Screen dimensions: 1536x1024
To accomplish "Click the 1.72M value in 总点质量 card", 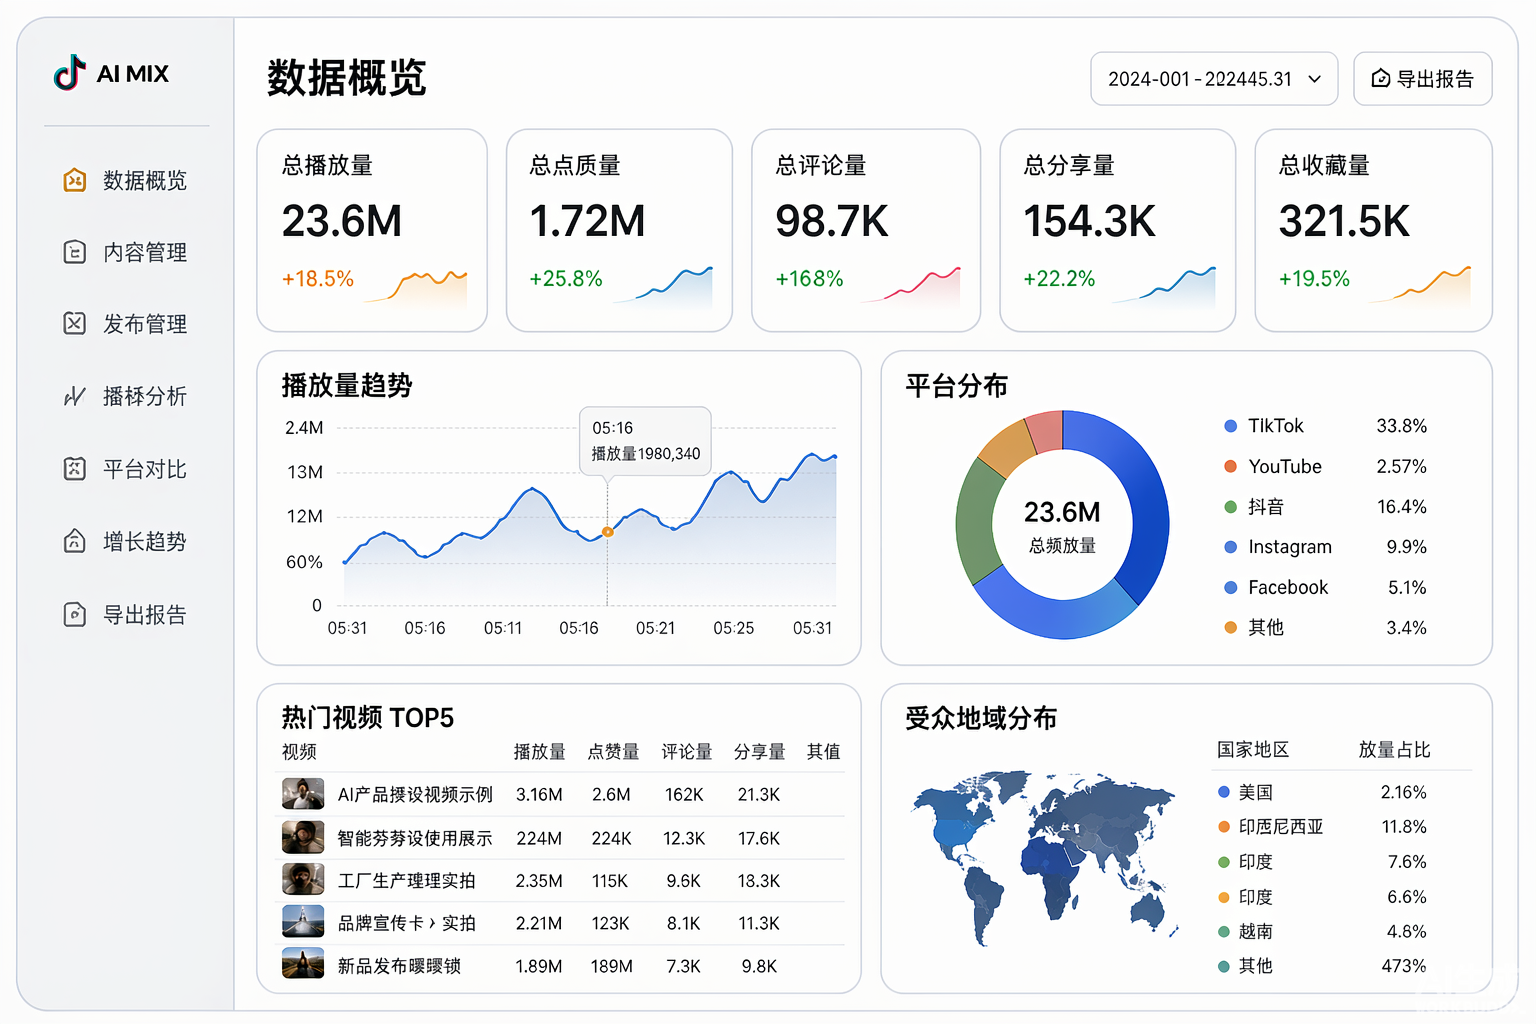I will click(x=588, y=221).
